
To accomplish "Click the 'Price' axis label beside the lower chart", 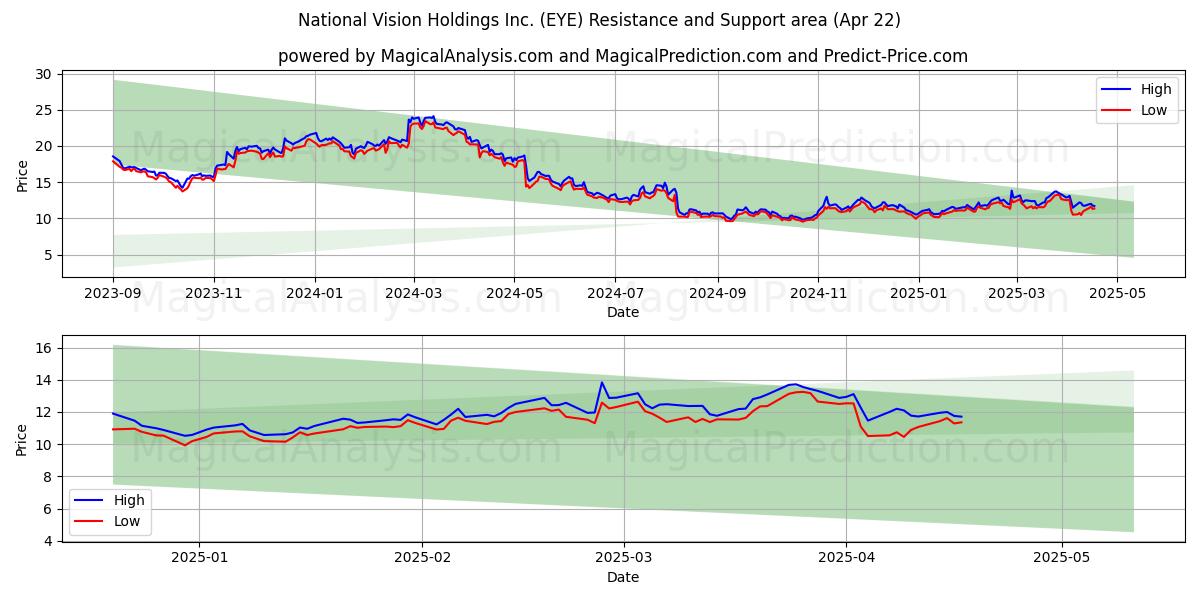I will pyautogui.click(x=22, y=438).
